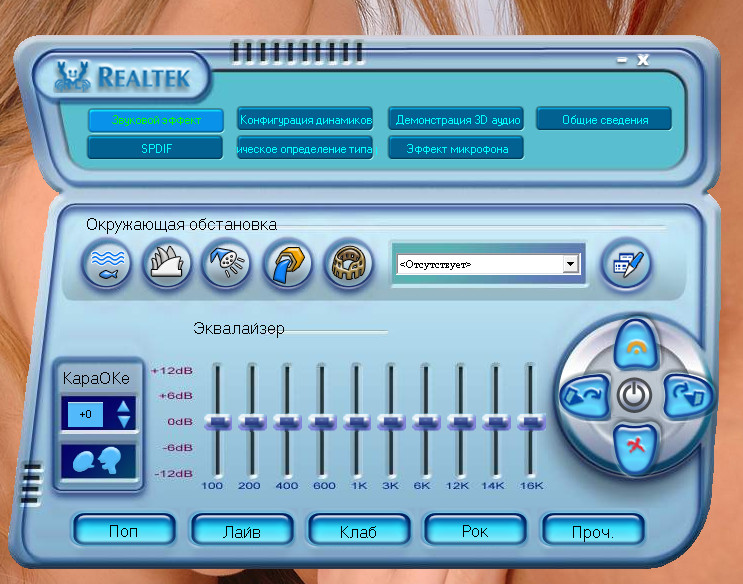Image resolution: width=743 pixels, height=584 pixels.
Task: Switch to Демонстрация 3D аудио tab
Action: pyautogui.click(x=457, y=120)
